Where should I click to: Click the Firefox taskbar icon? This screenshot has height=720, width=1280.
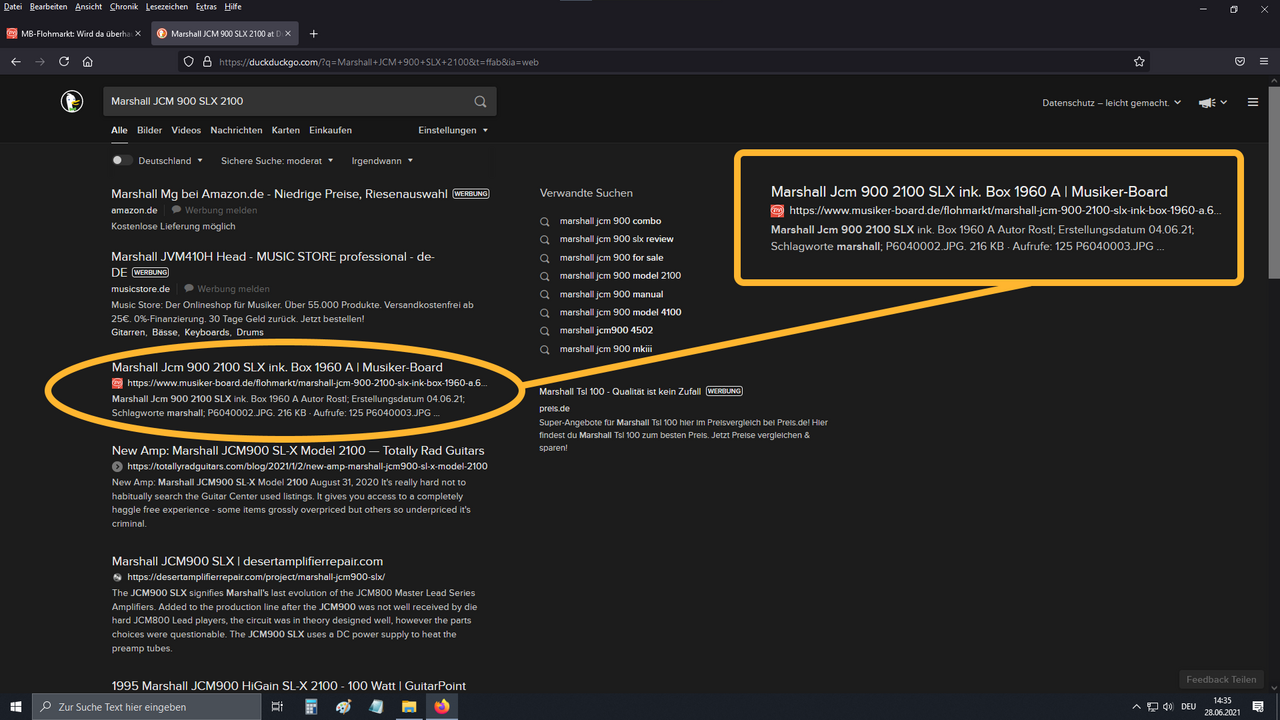point(441,706)
